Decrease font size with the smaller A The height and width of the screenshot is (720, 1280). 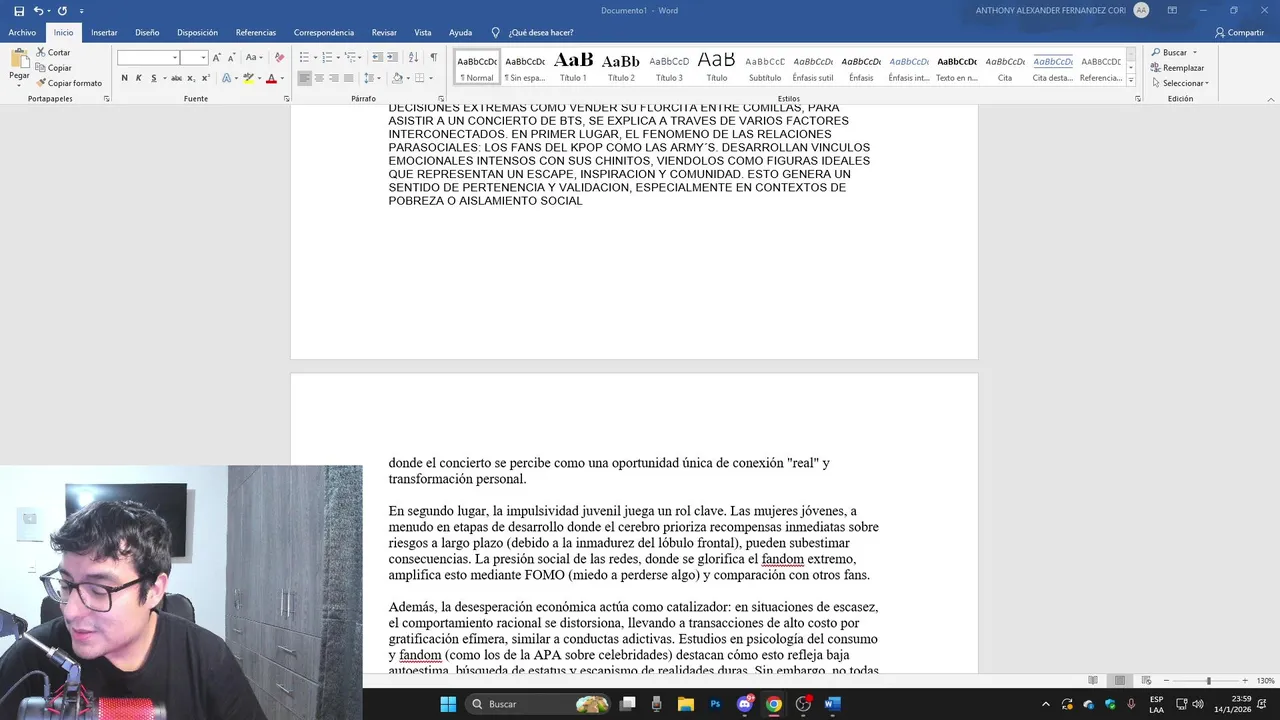pos(230,57)
